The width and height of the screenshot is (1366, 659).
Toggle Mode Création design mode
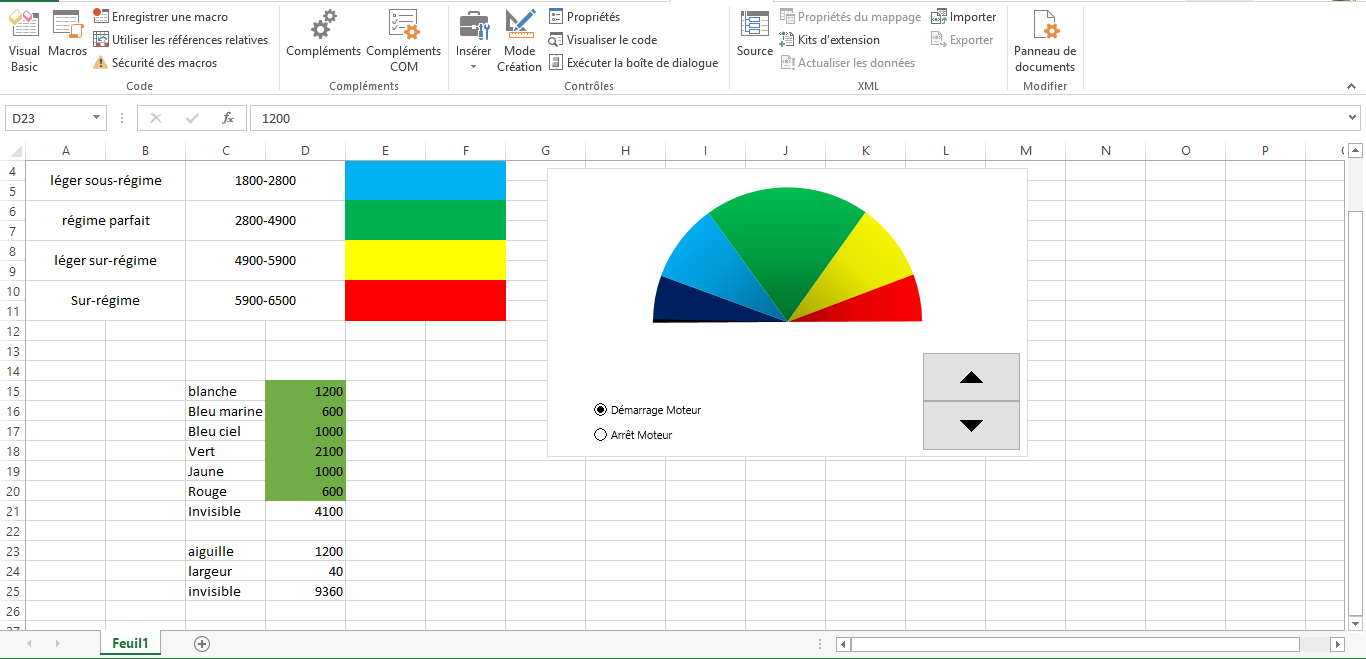[519, 41]
